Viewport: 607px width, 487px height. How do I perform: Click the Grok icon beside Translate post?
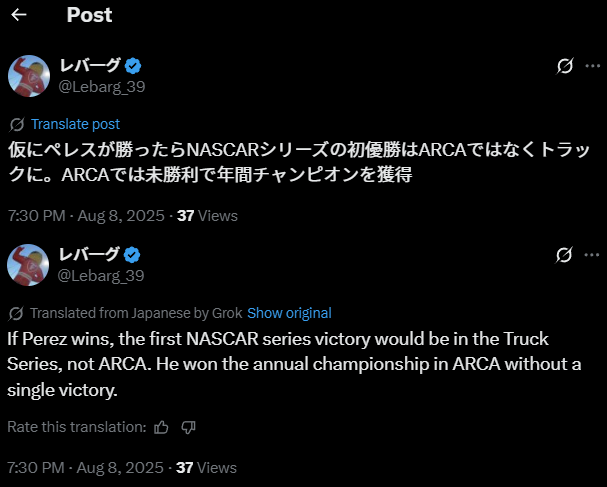(16, 124)
